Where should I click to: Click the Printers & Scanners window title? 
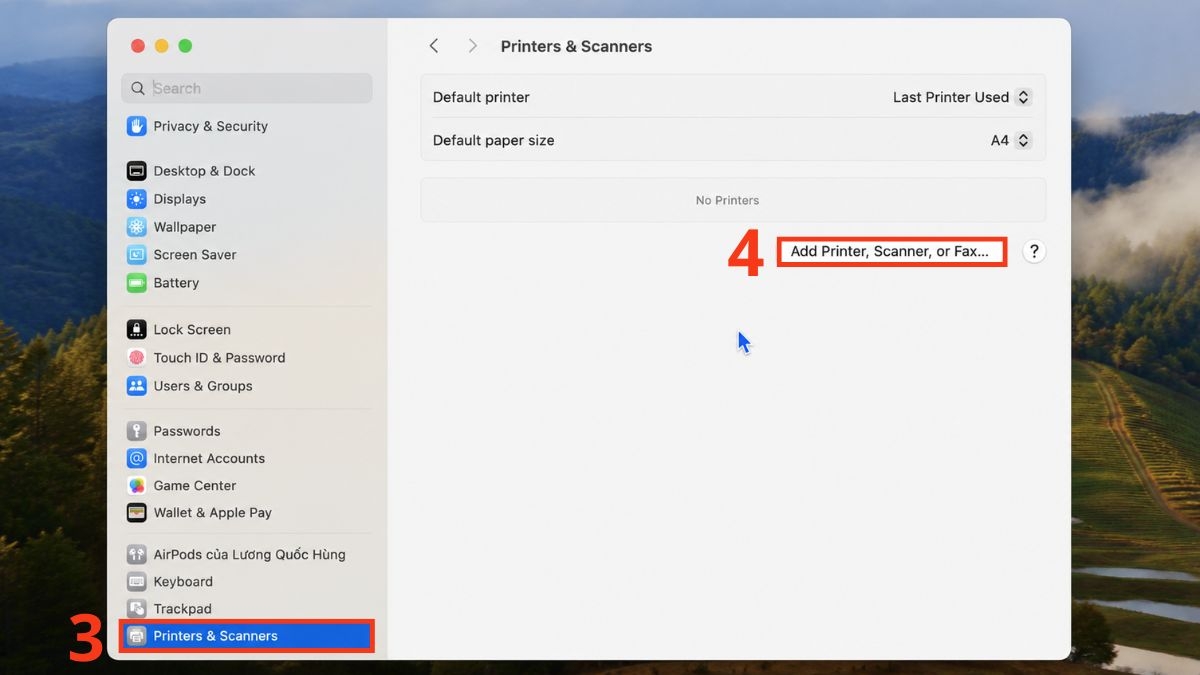(576, 46)
